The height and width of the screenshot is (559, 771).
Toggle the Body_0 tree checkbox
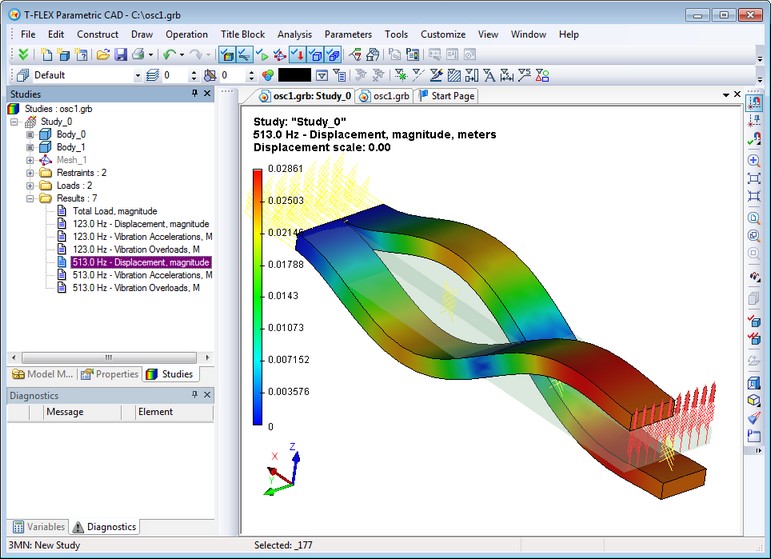coord(30,134)
